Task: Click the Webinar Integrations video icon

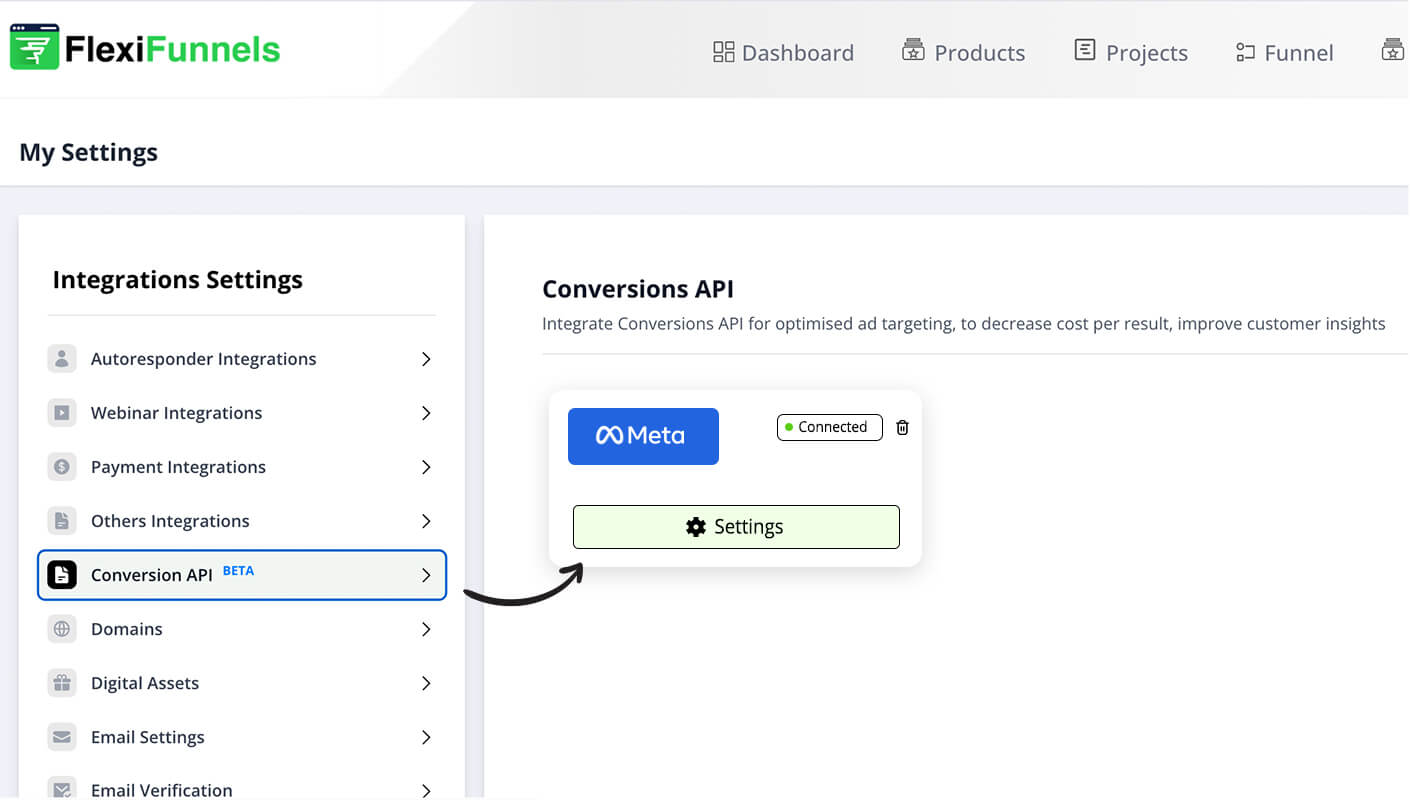Action: click(x=61, y=412)
